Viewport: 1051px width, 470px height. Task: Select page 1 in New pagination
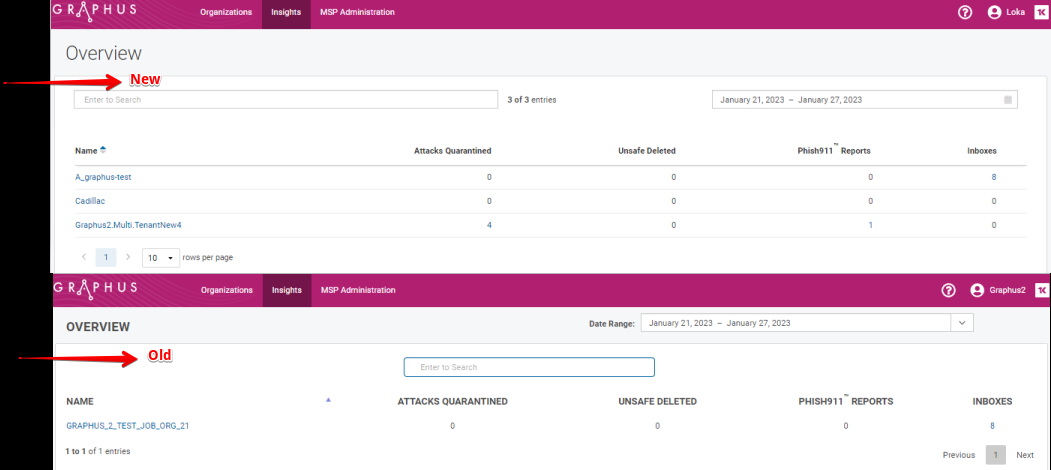click(106, 257)
